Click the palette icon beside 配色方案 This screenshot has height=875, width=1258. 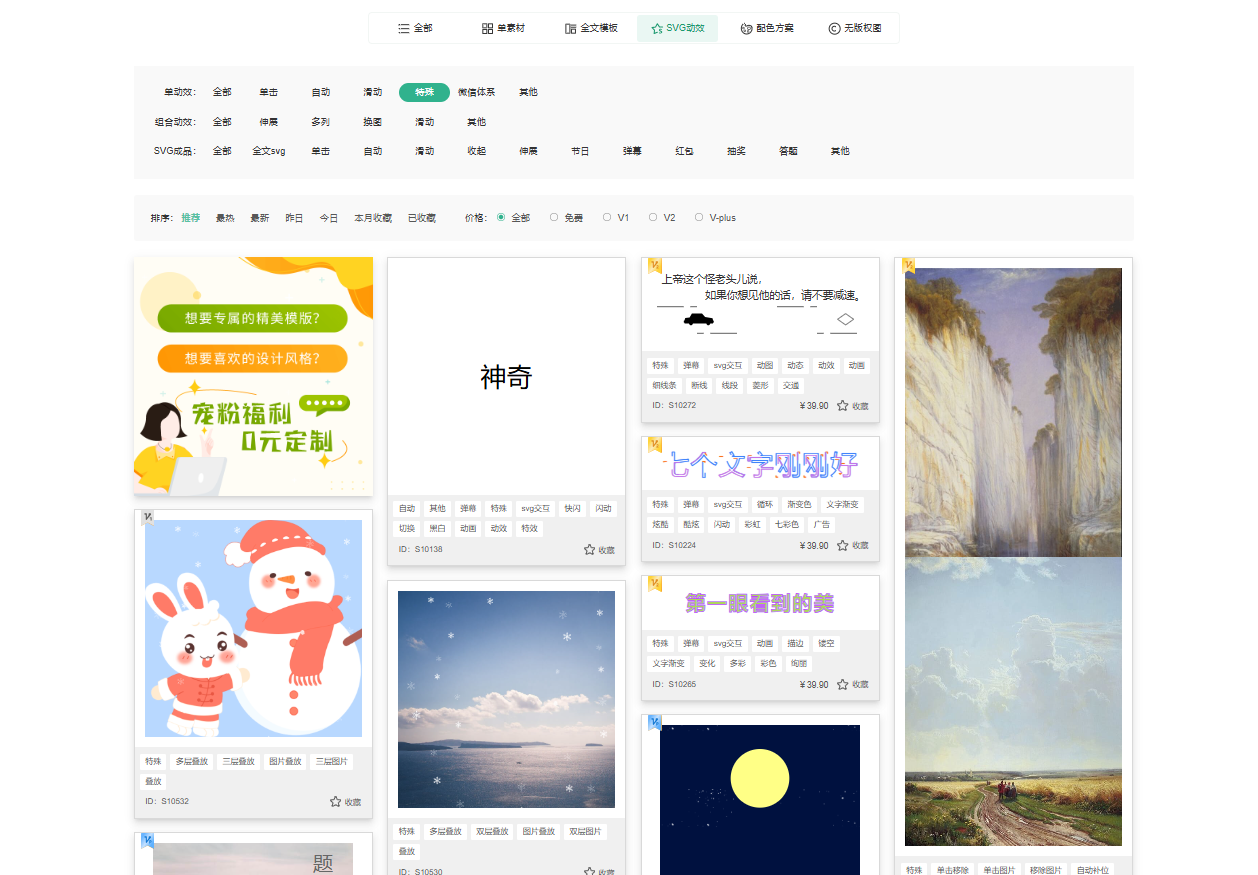coord(744,28)
